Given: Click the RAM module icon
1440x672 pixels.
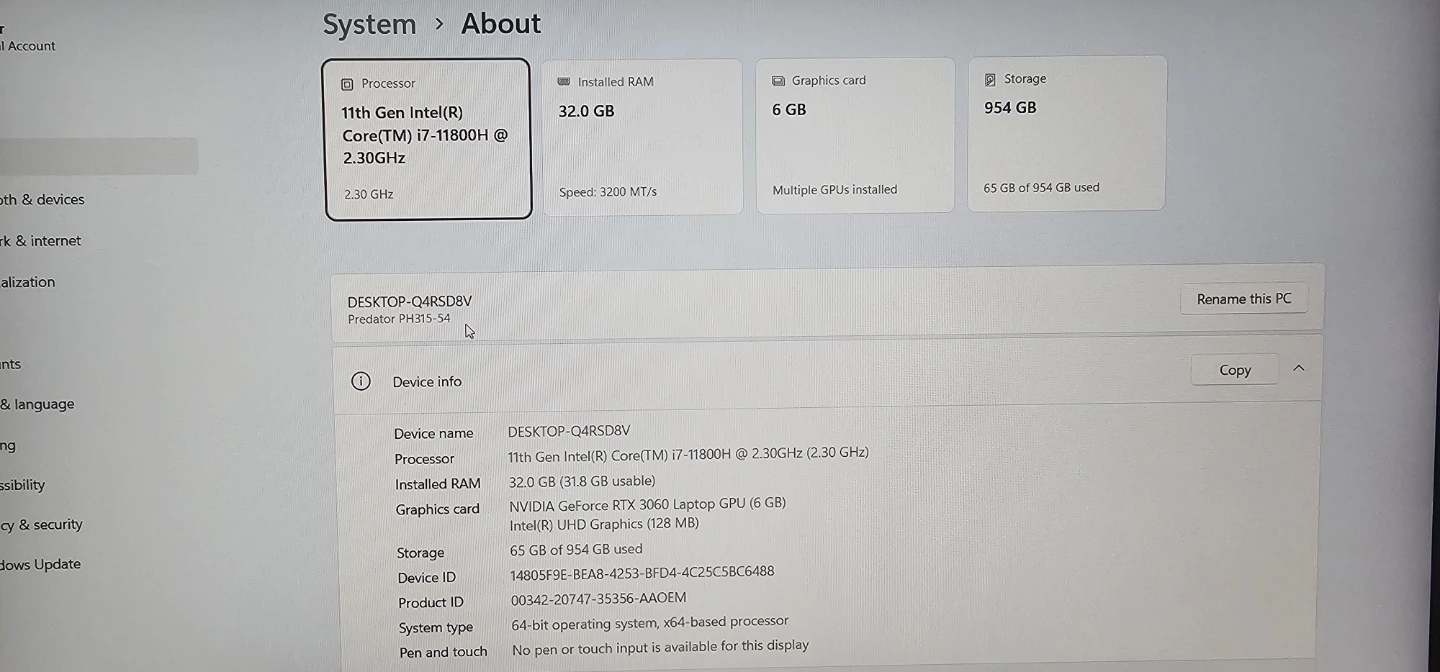Looking at the screenshot, I should pyautogui.click(x=564, y=82).
